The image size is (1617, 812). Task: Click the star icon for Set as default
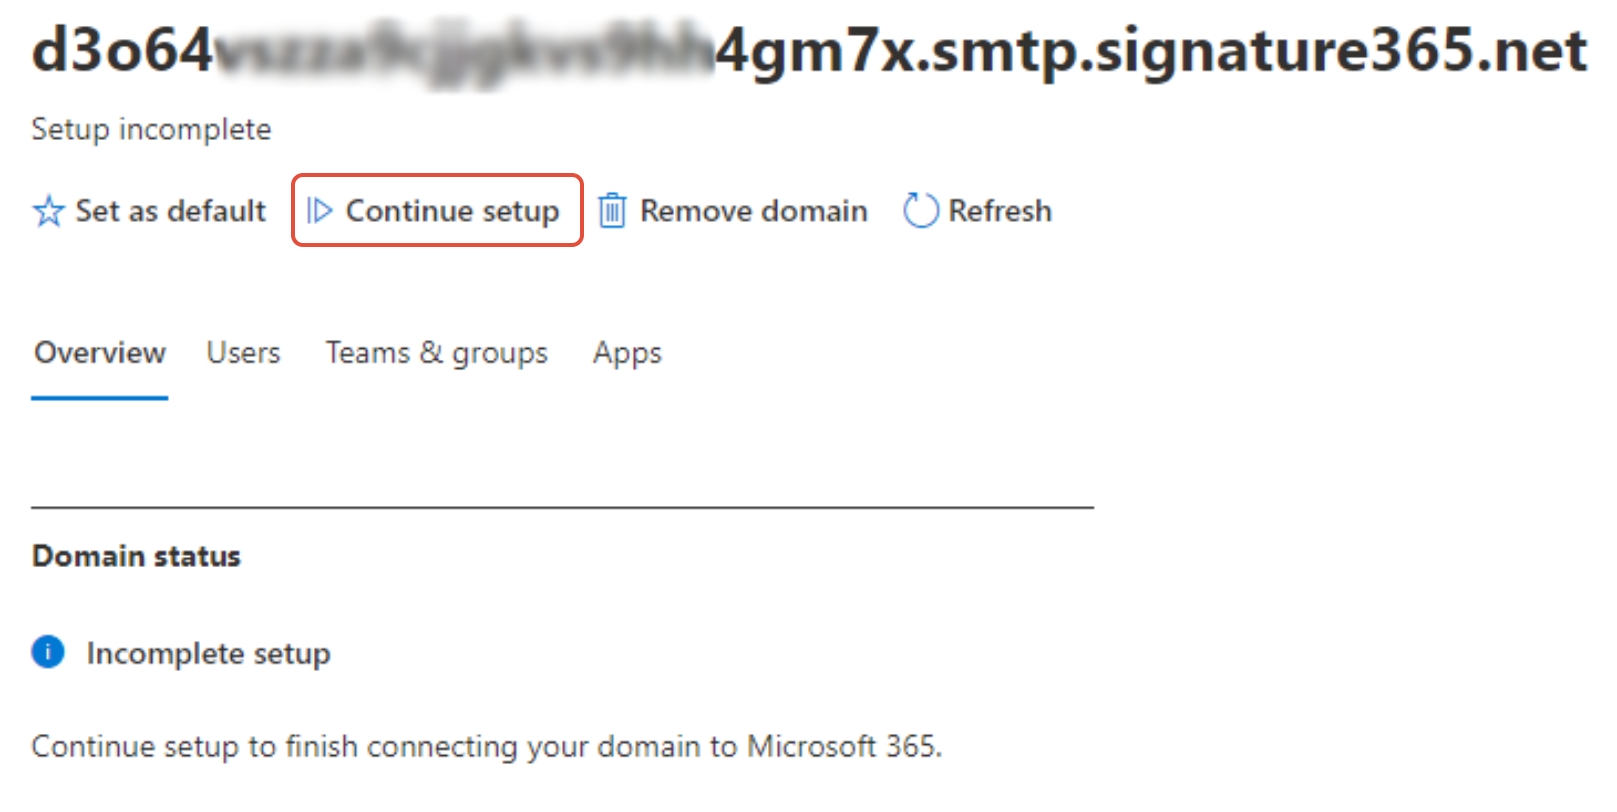click(48, 211)
